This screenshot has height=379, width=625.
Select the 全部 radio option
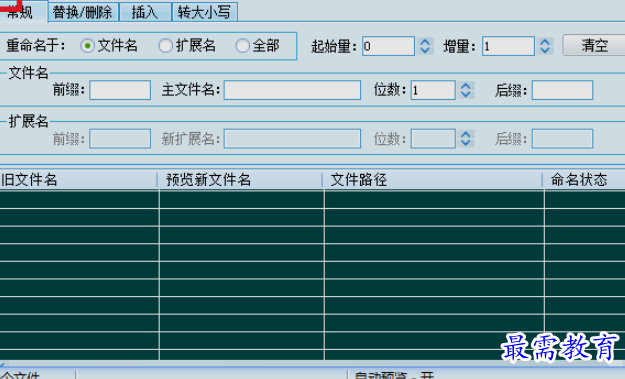(x=257, y=46)
